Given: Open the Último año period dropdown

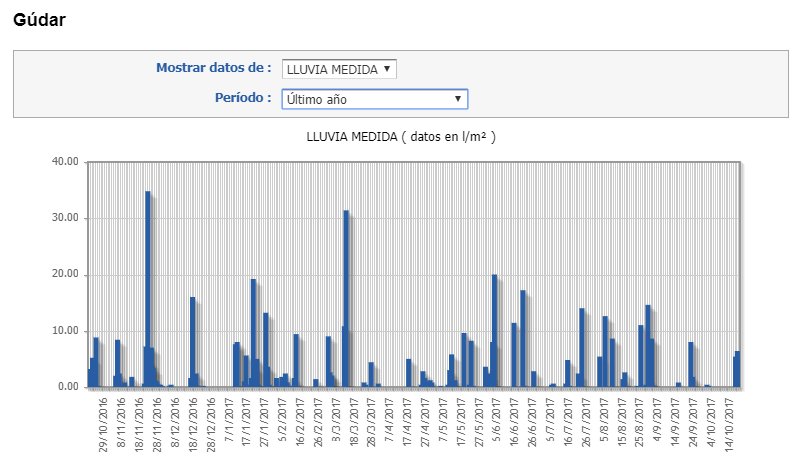Looking at the screenshot, I should (374, 99).
